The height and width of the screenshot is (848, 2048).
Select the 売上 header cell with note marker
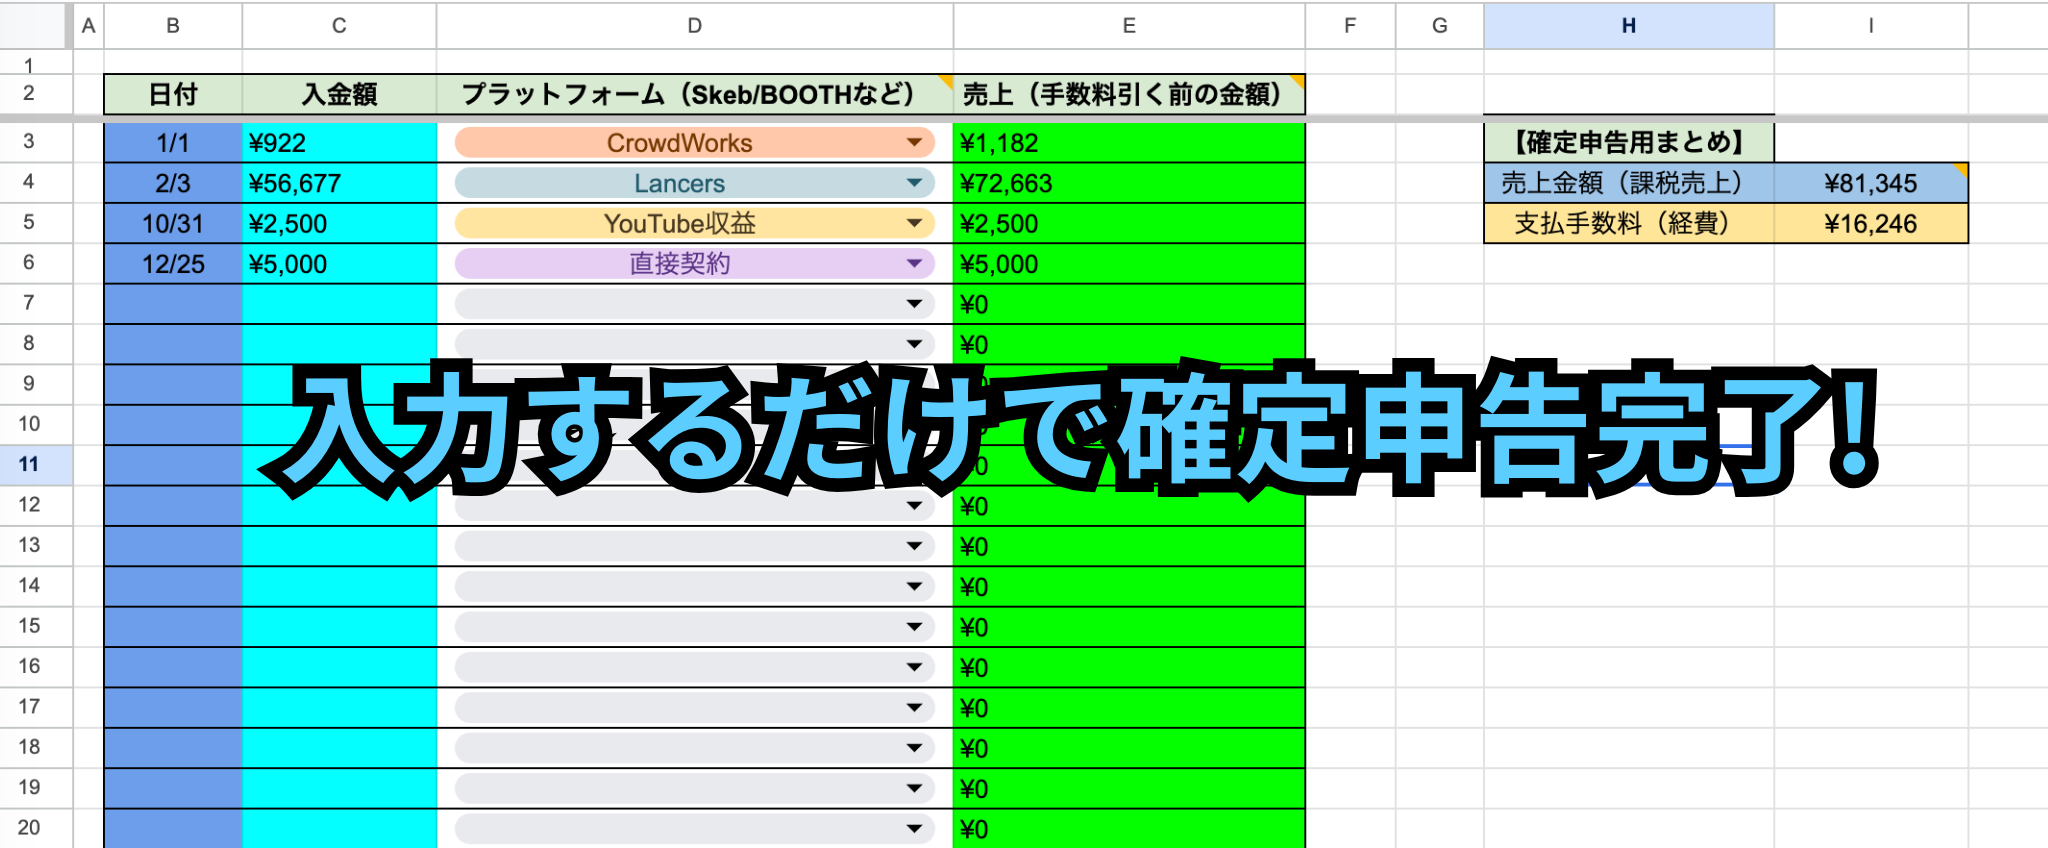coord(1129,94)
